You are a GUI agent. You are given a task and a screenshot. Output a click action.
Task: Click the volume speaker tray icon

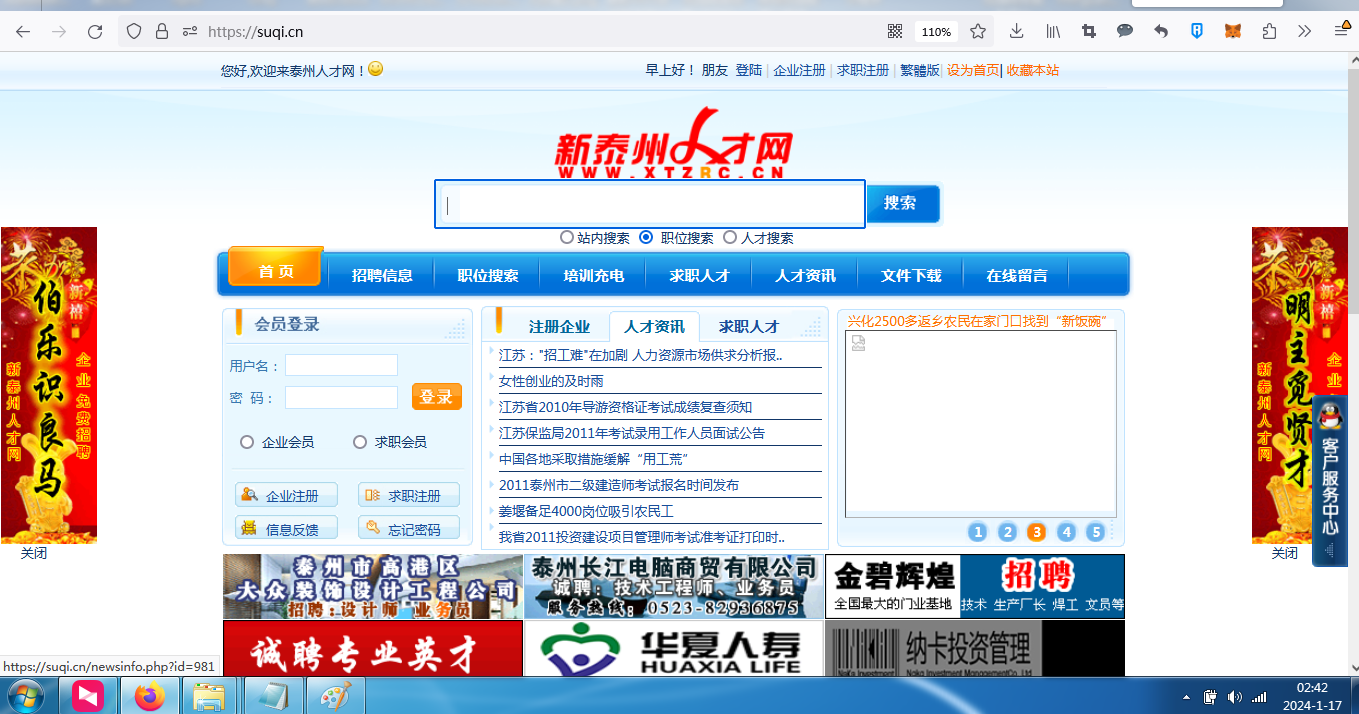1235,696
